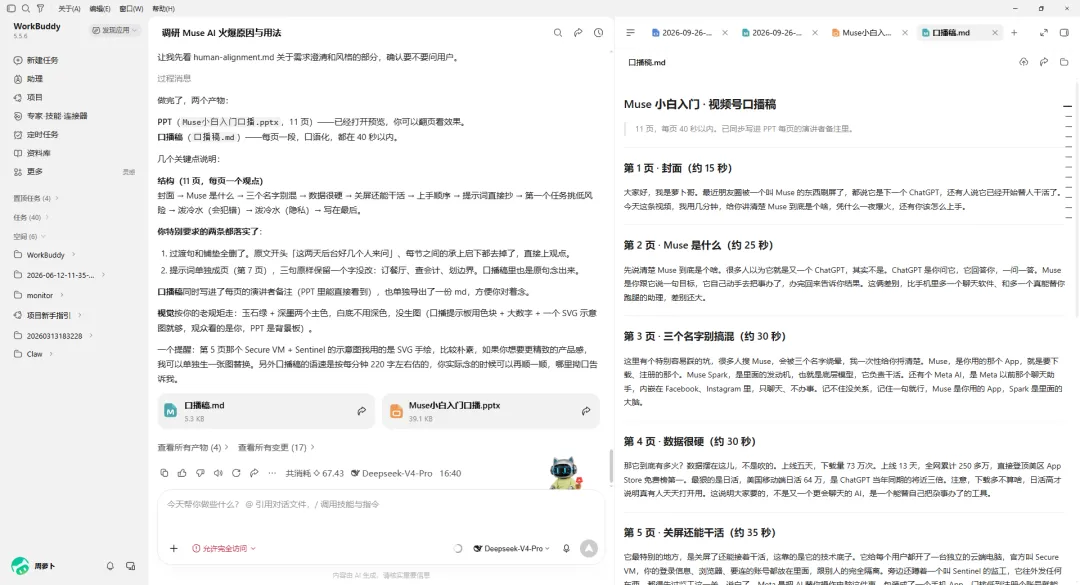This screenshot has width=1080, height=585.
Task: Read the reply aloud with speaker icon
Action: 218,473
